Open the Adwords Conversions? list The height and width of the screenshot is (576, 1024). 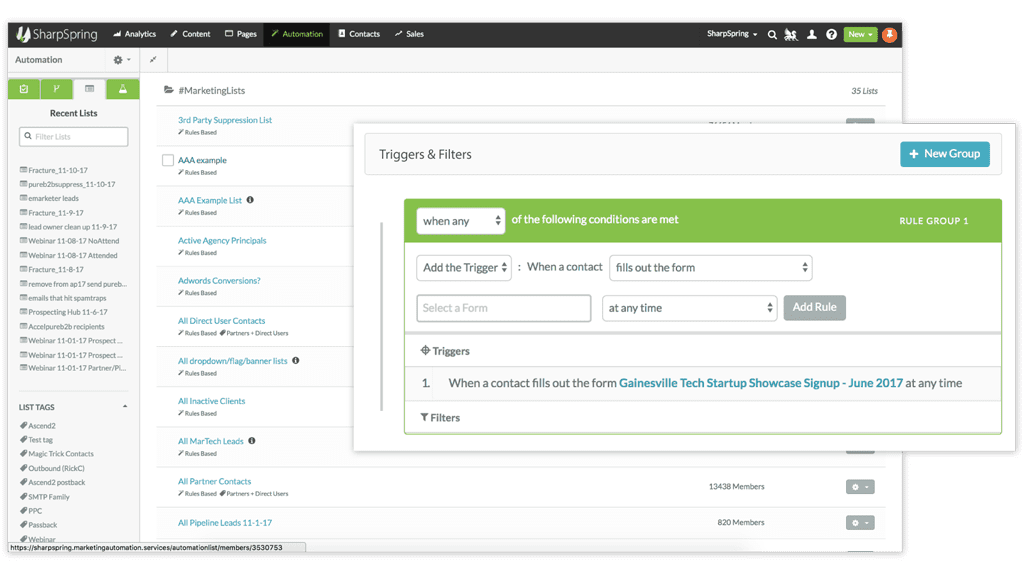(219, 281)
